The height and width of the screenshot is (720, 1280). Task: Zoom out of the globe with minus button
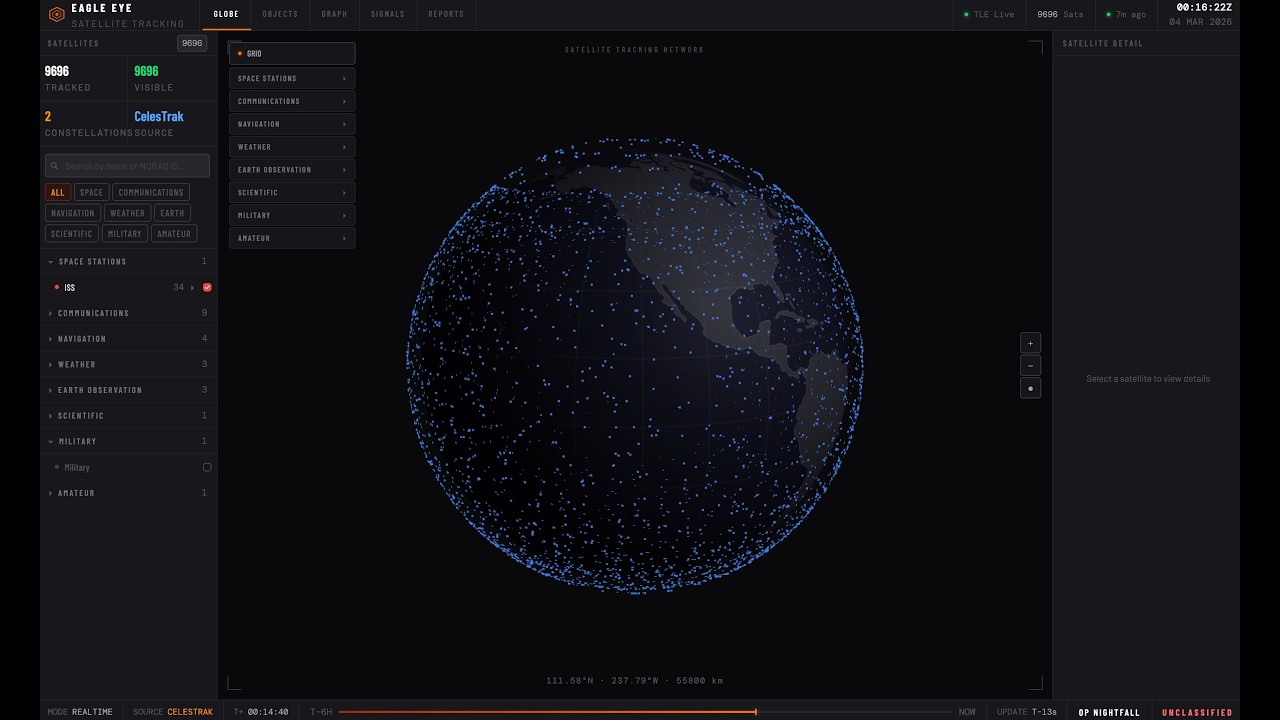tap(1030, 365)
